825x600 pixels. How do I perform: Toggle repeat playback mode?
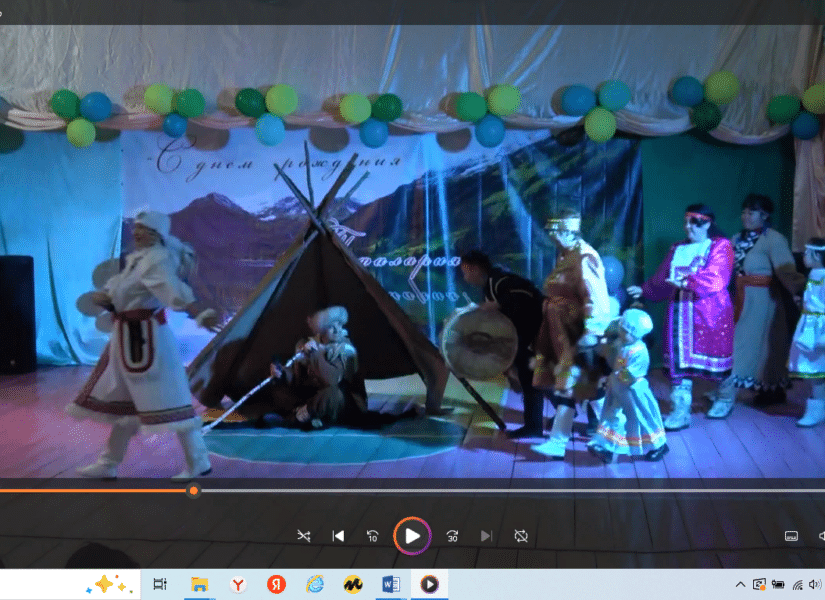pos(521,536)
